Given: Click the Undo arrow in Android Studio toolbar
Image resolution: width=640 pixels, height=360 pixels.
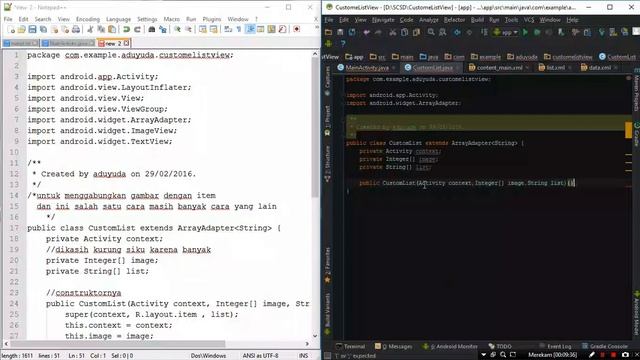Looking at the screenshot, I should 367,32.
